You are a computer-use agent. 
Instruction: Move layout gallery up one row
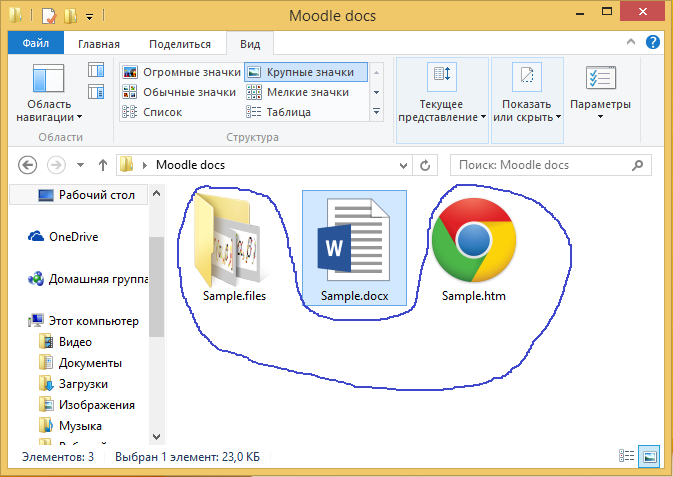click(x=376, y=73)
